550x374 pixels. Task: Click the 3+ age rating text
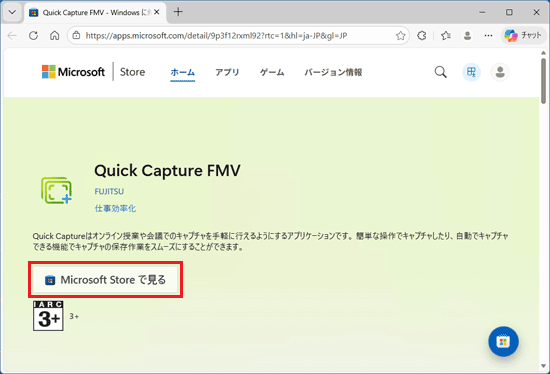click(x=74, y=316)
